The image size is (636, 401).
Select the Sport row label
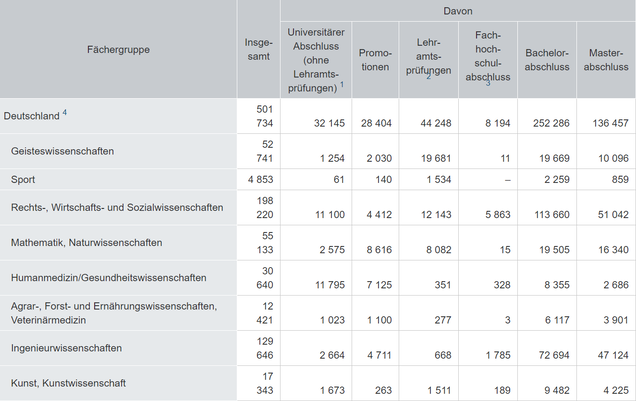point(23,180)
